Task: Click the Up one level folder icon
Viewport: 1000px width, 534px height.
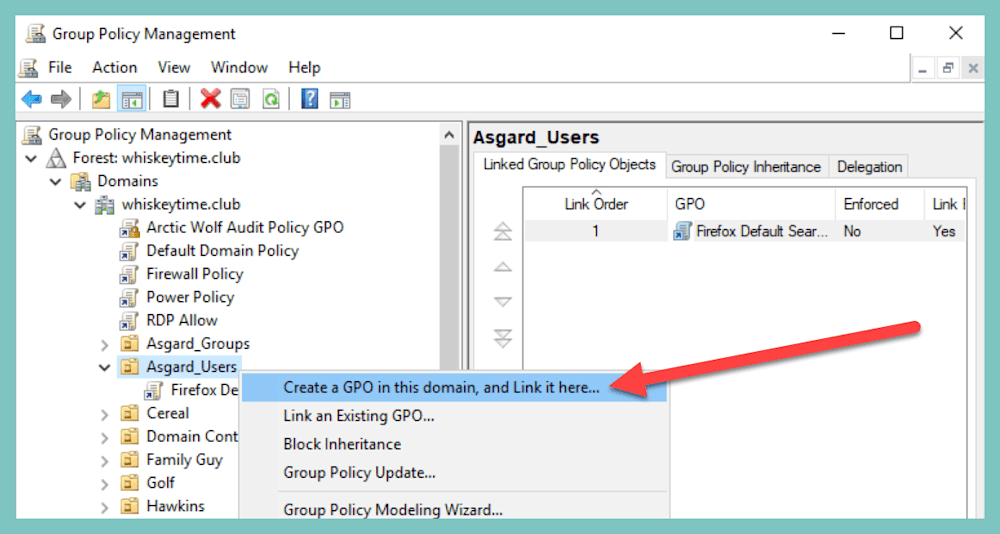Action: 101,99
